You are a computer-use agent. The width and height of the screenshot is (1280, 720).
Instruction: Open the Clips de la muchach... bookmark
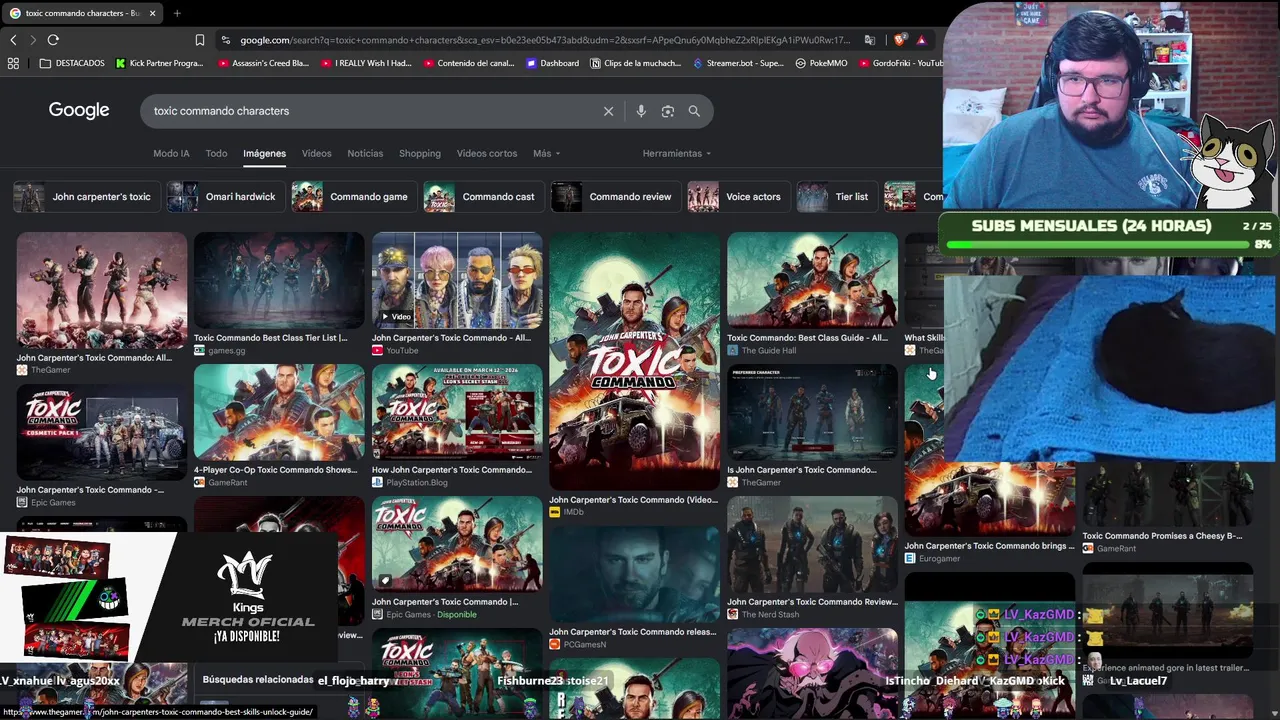coord(635,63)
